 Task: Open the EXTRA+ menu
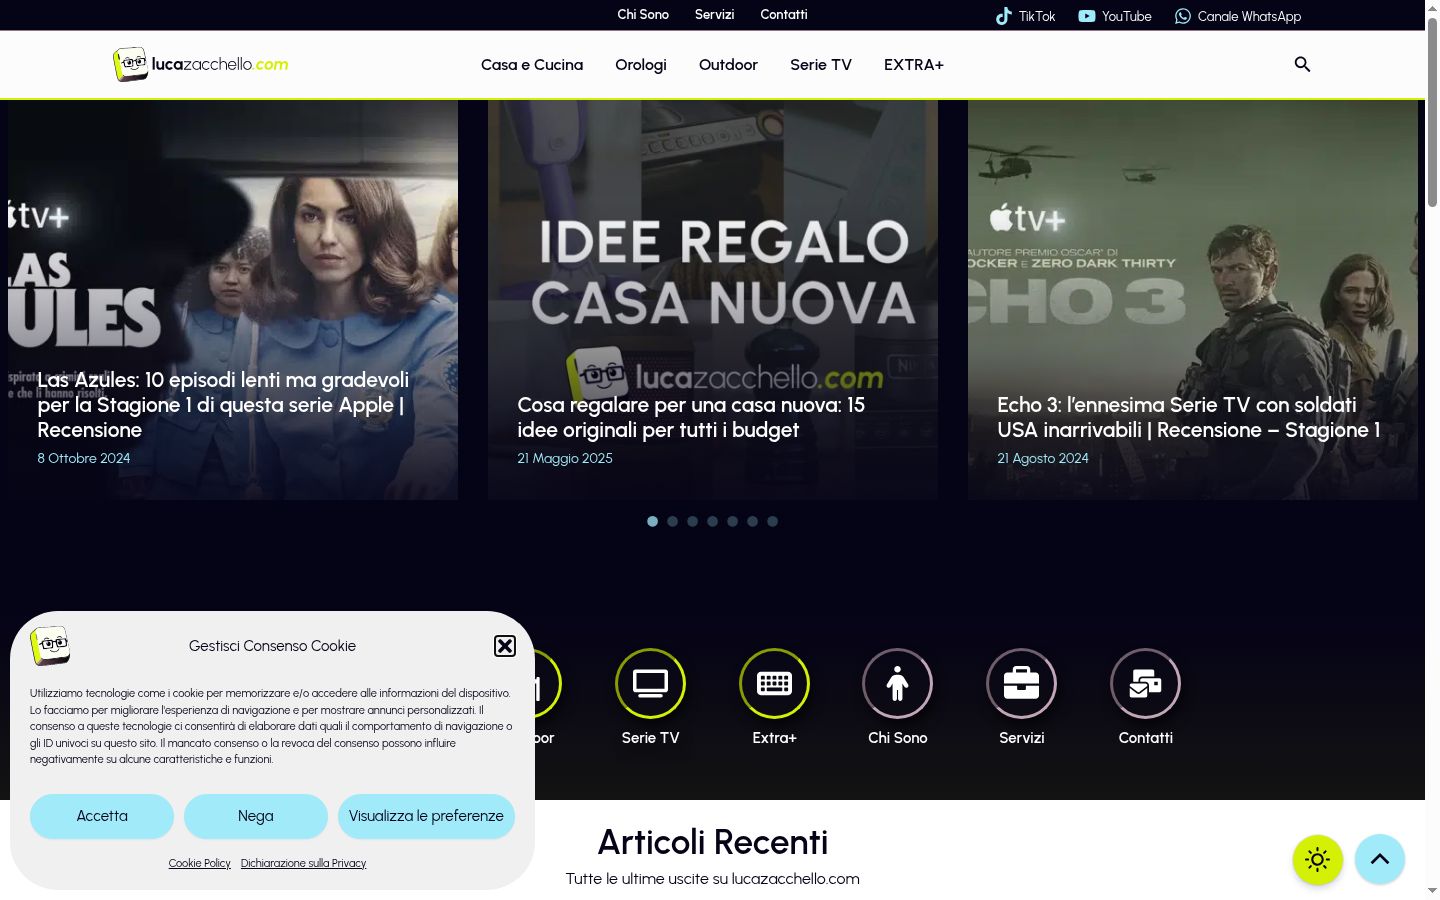(x=914, y=65)
